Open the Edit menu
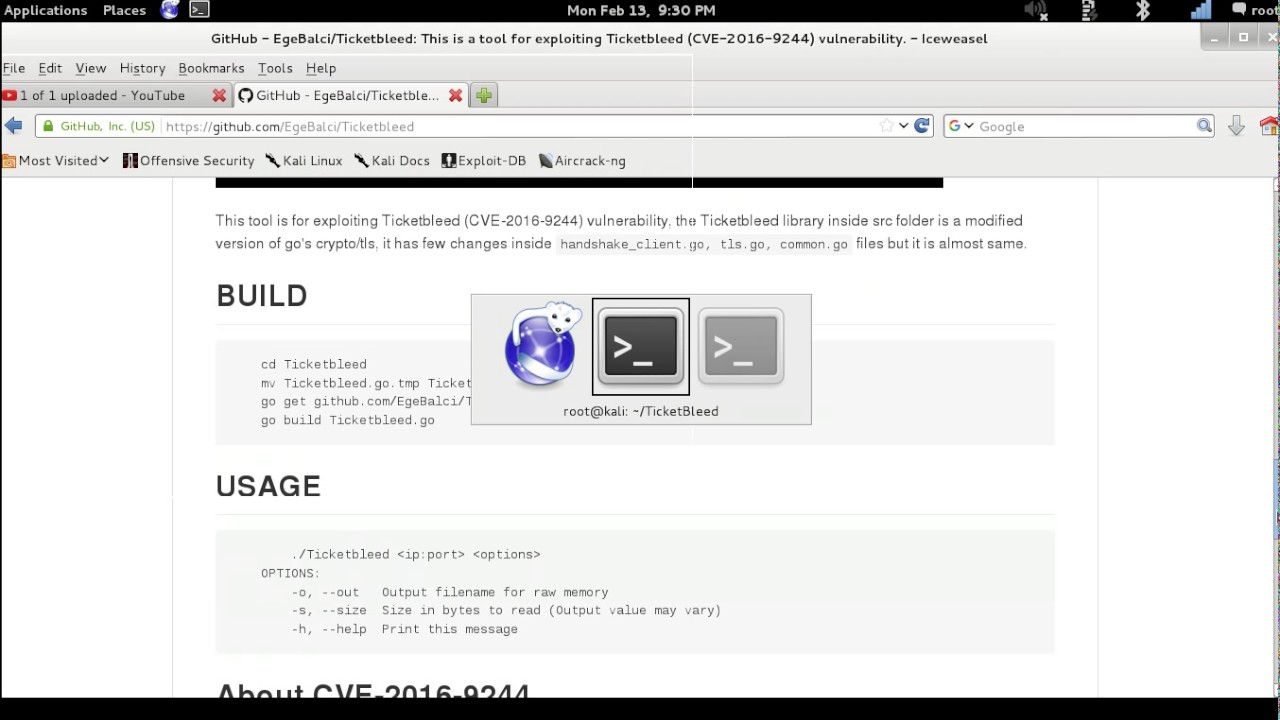1280x720 pixels. pyautogui.click(x=50, y=68)
